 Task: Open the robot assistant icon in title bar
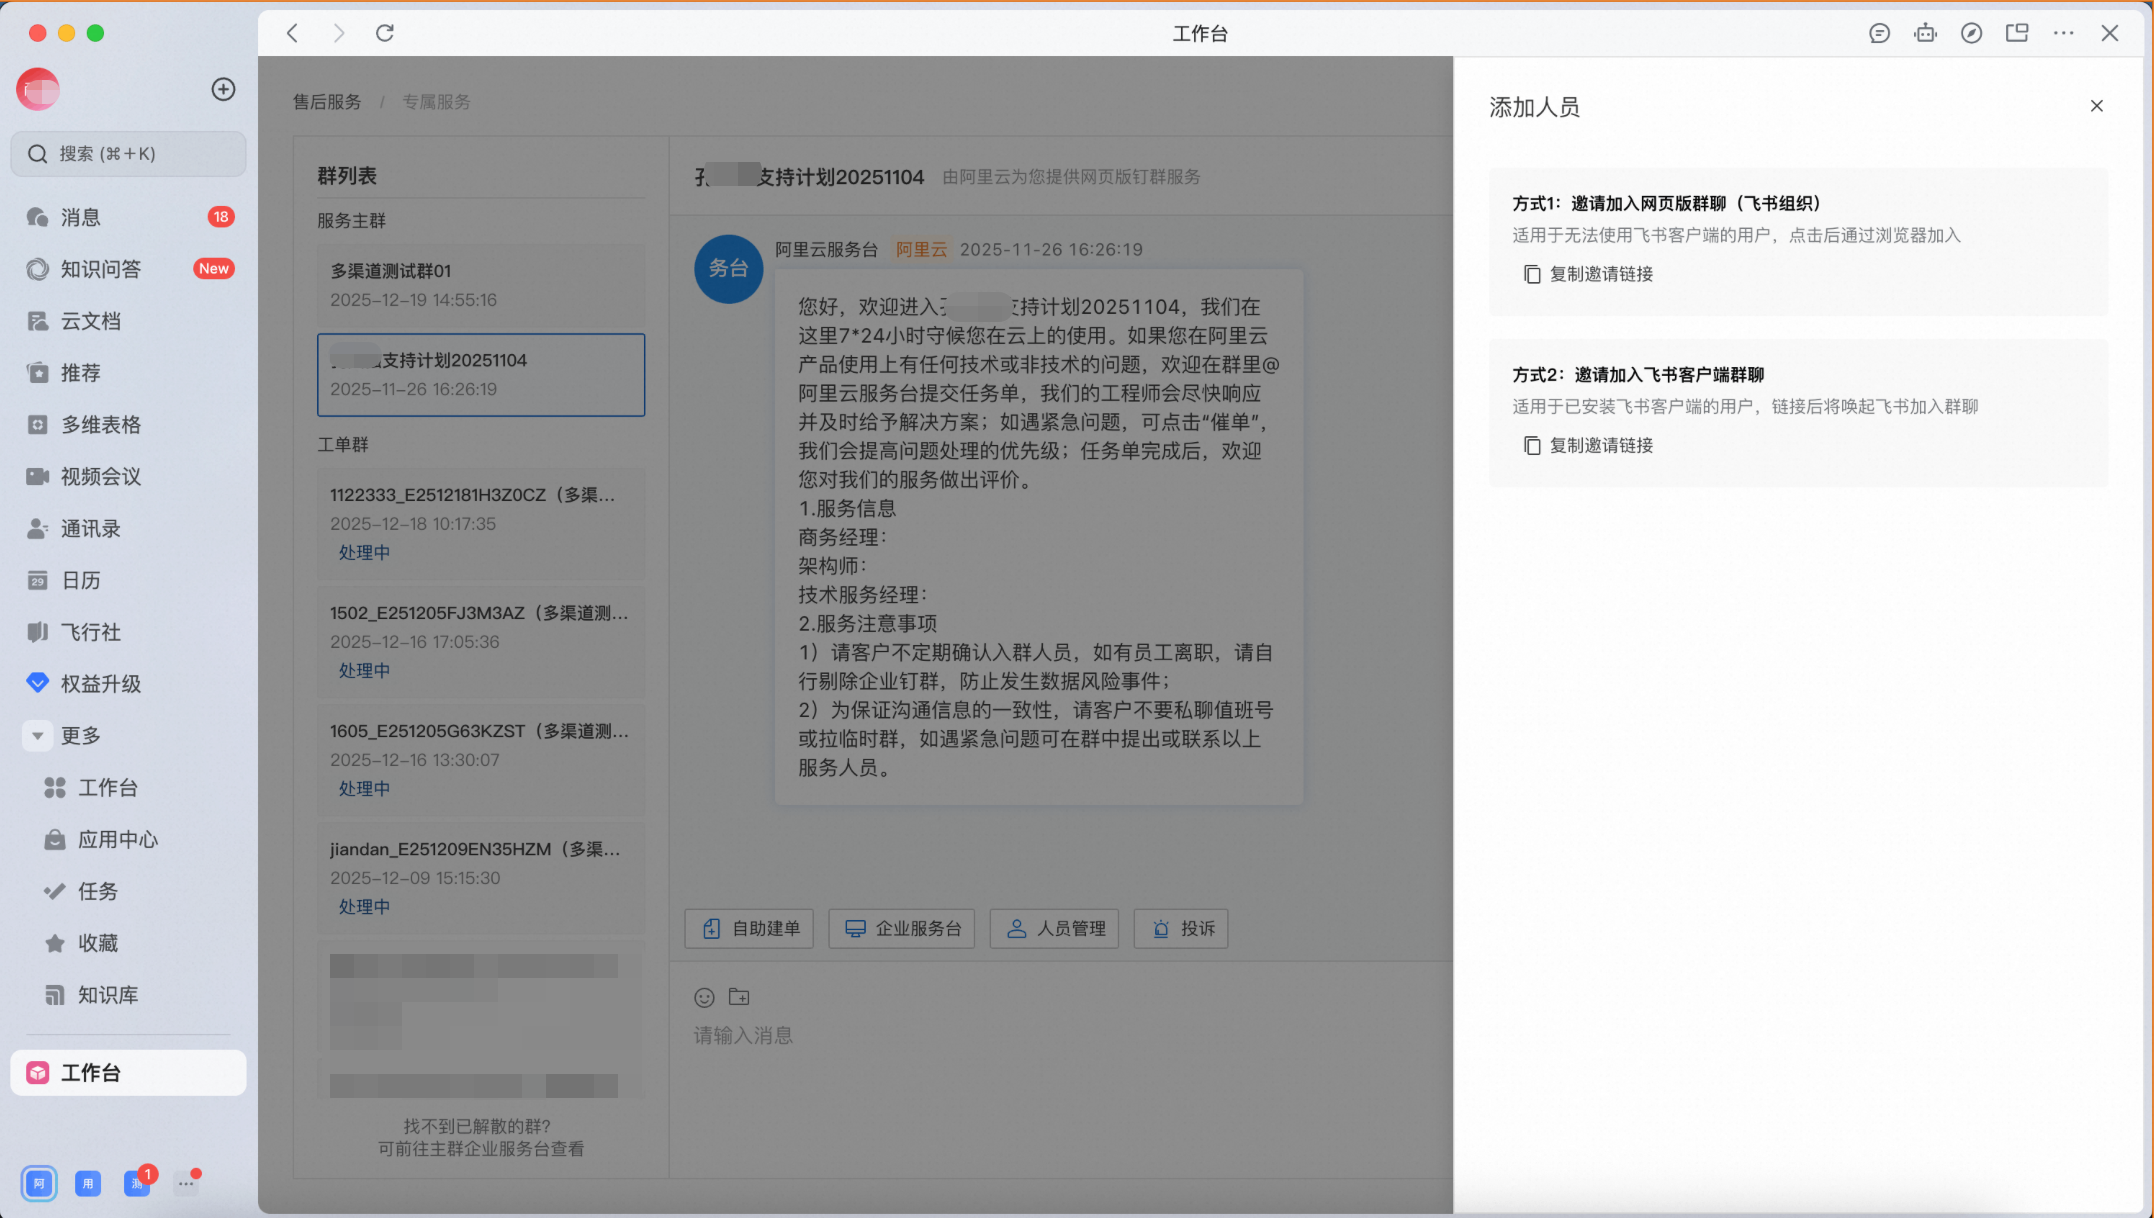(1925, 33)
